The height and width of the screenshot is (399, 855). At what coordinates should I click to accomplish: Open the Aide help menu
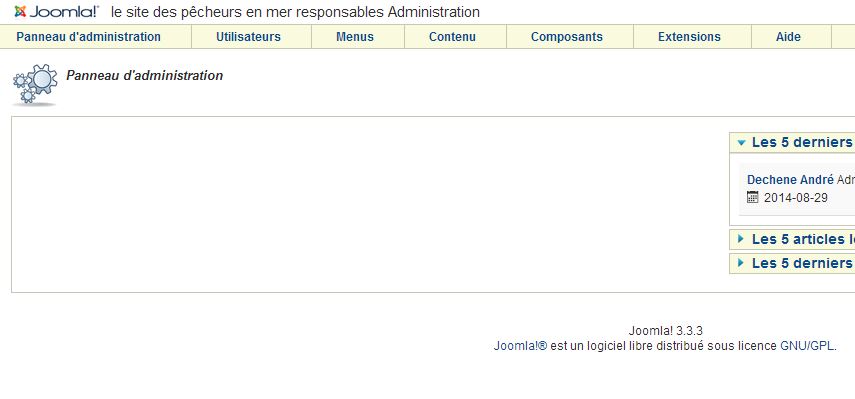click(x=788, y=37)
